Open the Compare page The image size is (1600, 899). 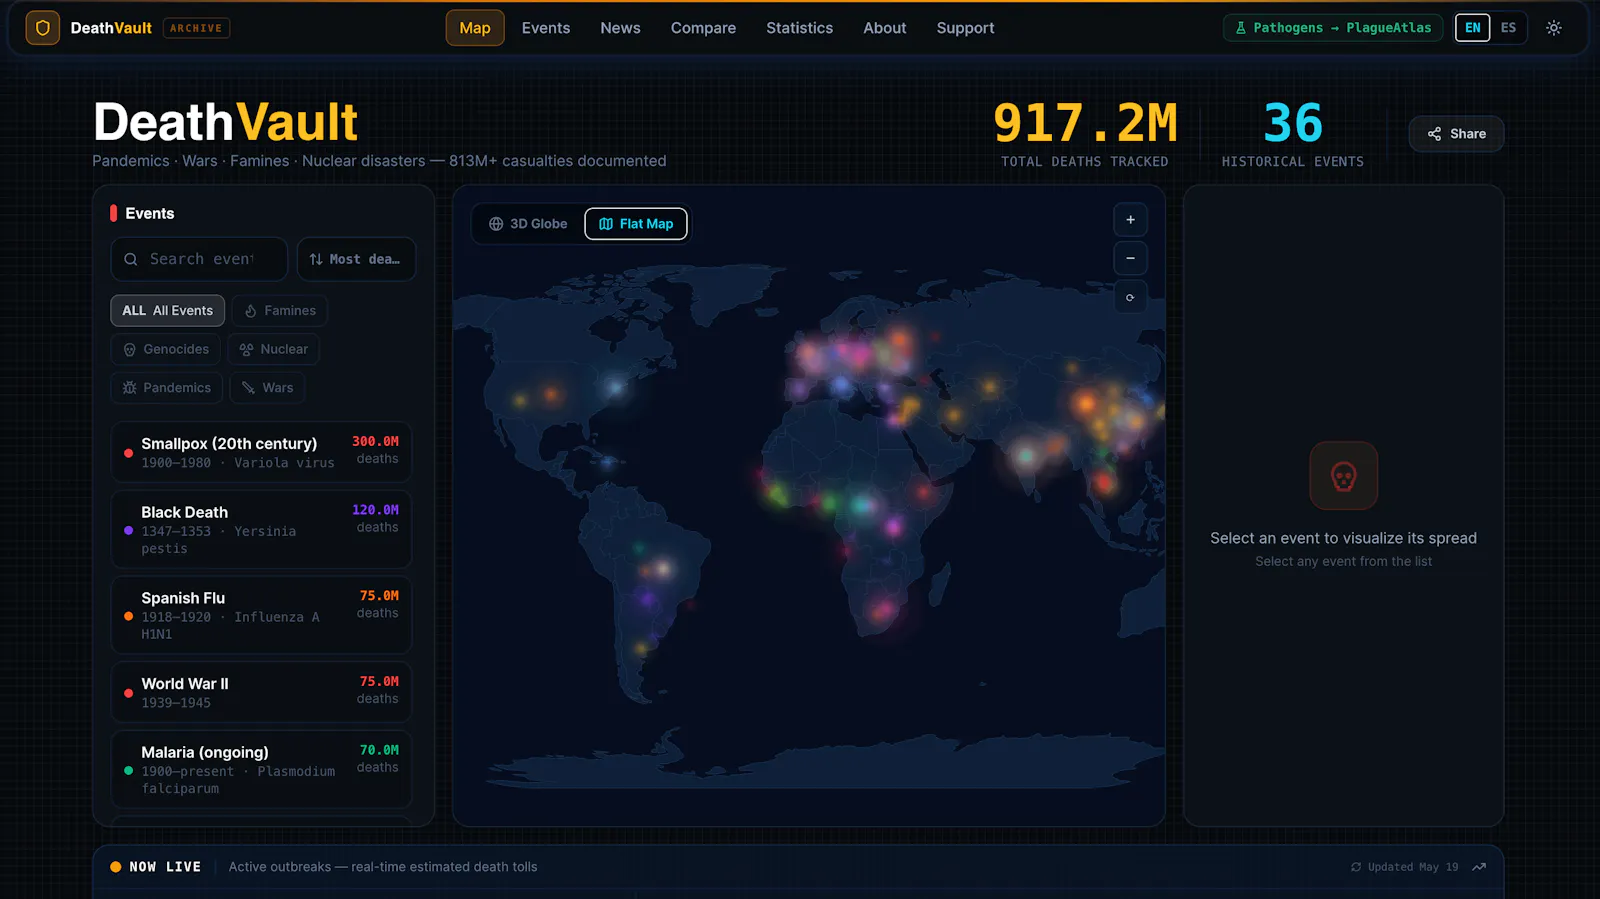703,28
